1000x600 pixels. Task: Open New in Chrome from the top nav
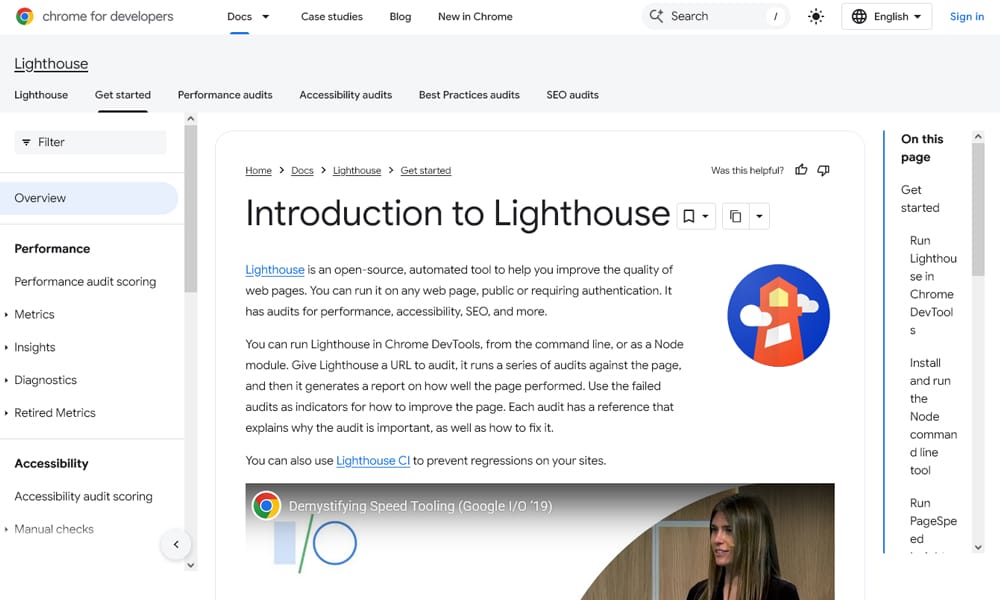pos(474,16)
